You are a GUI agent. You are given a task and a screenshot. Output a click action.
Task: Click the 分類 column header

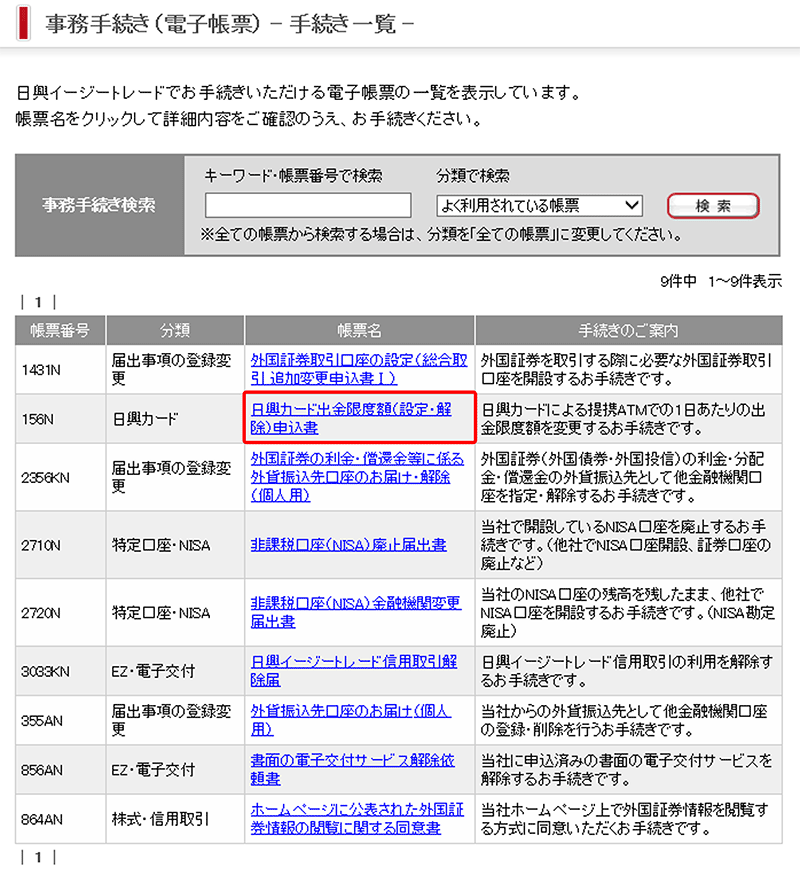coord(175,330)
